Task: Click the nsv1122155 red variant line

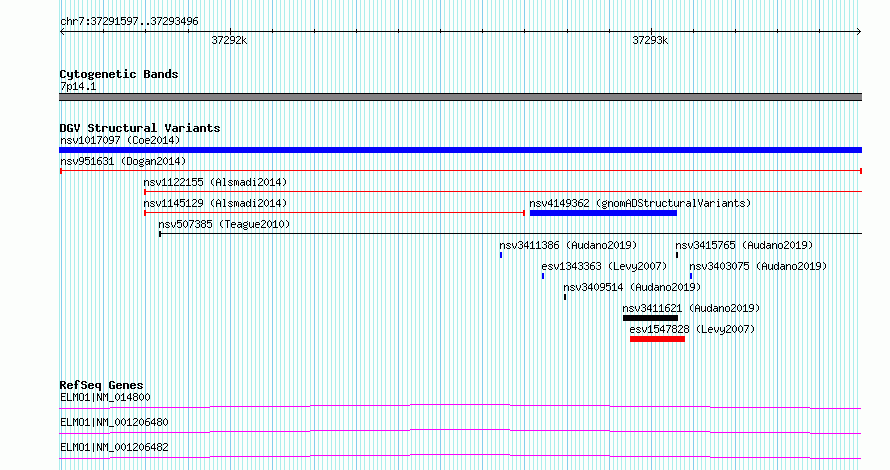Action: (x=503, y=192)
